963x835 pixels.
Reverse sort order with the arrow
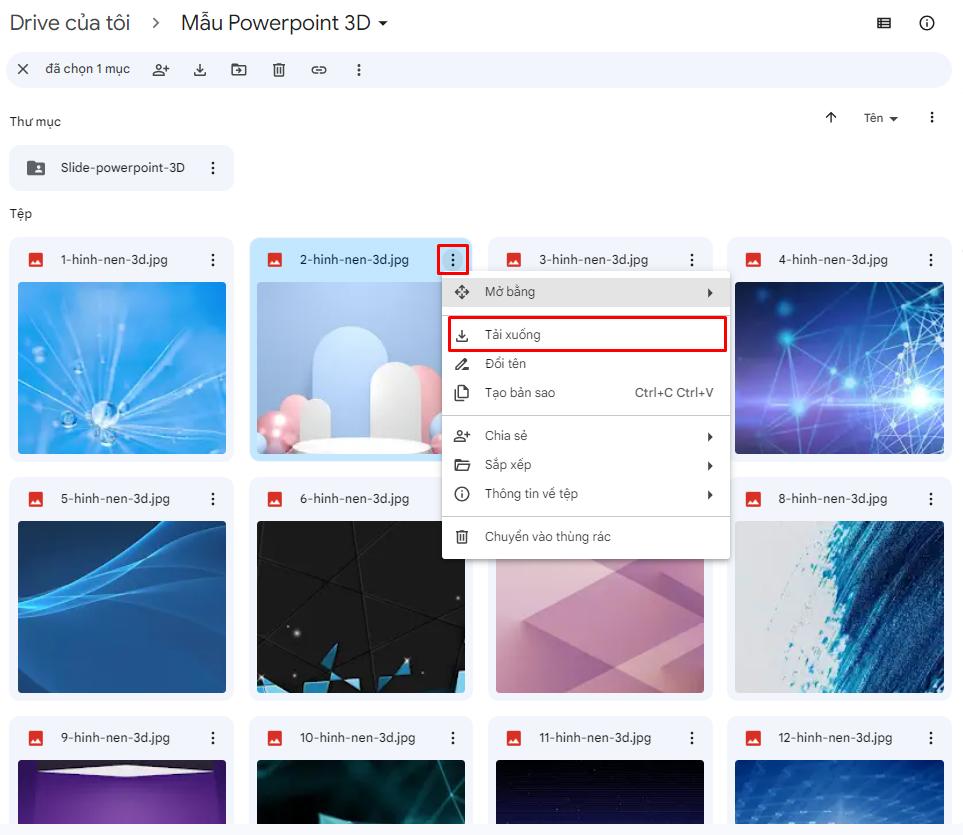click(831, 117)
